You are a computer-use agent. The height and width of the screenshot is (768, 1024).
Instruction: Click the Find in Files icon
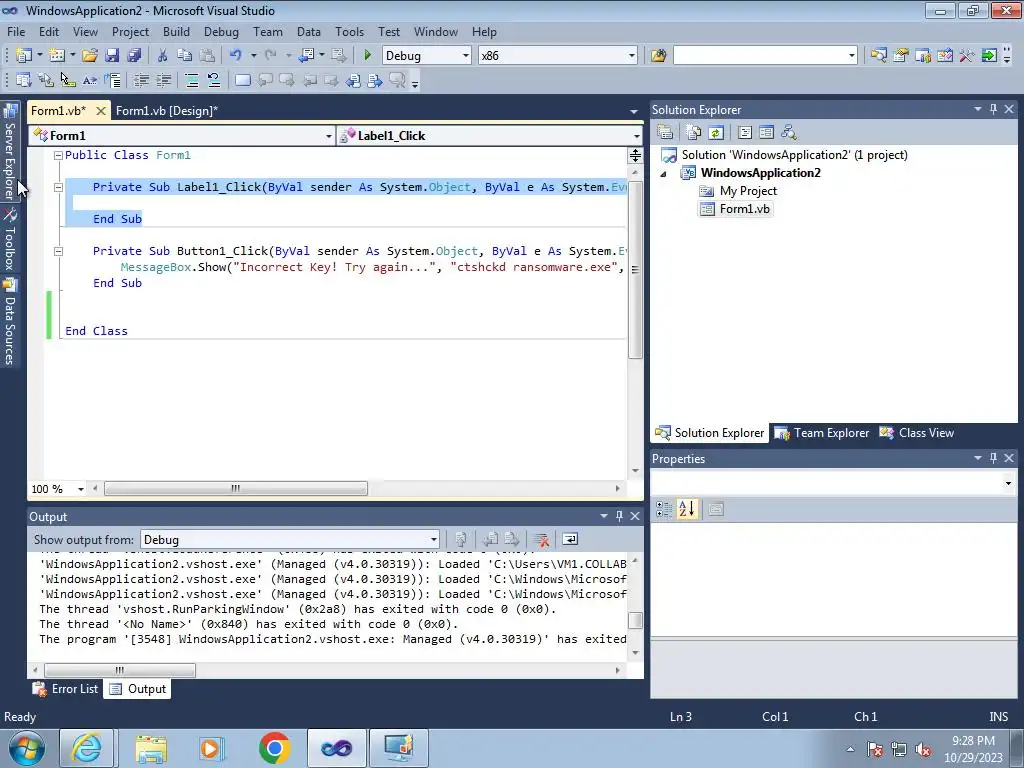(x=658, y=56)
